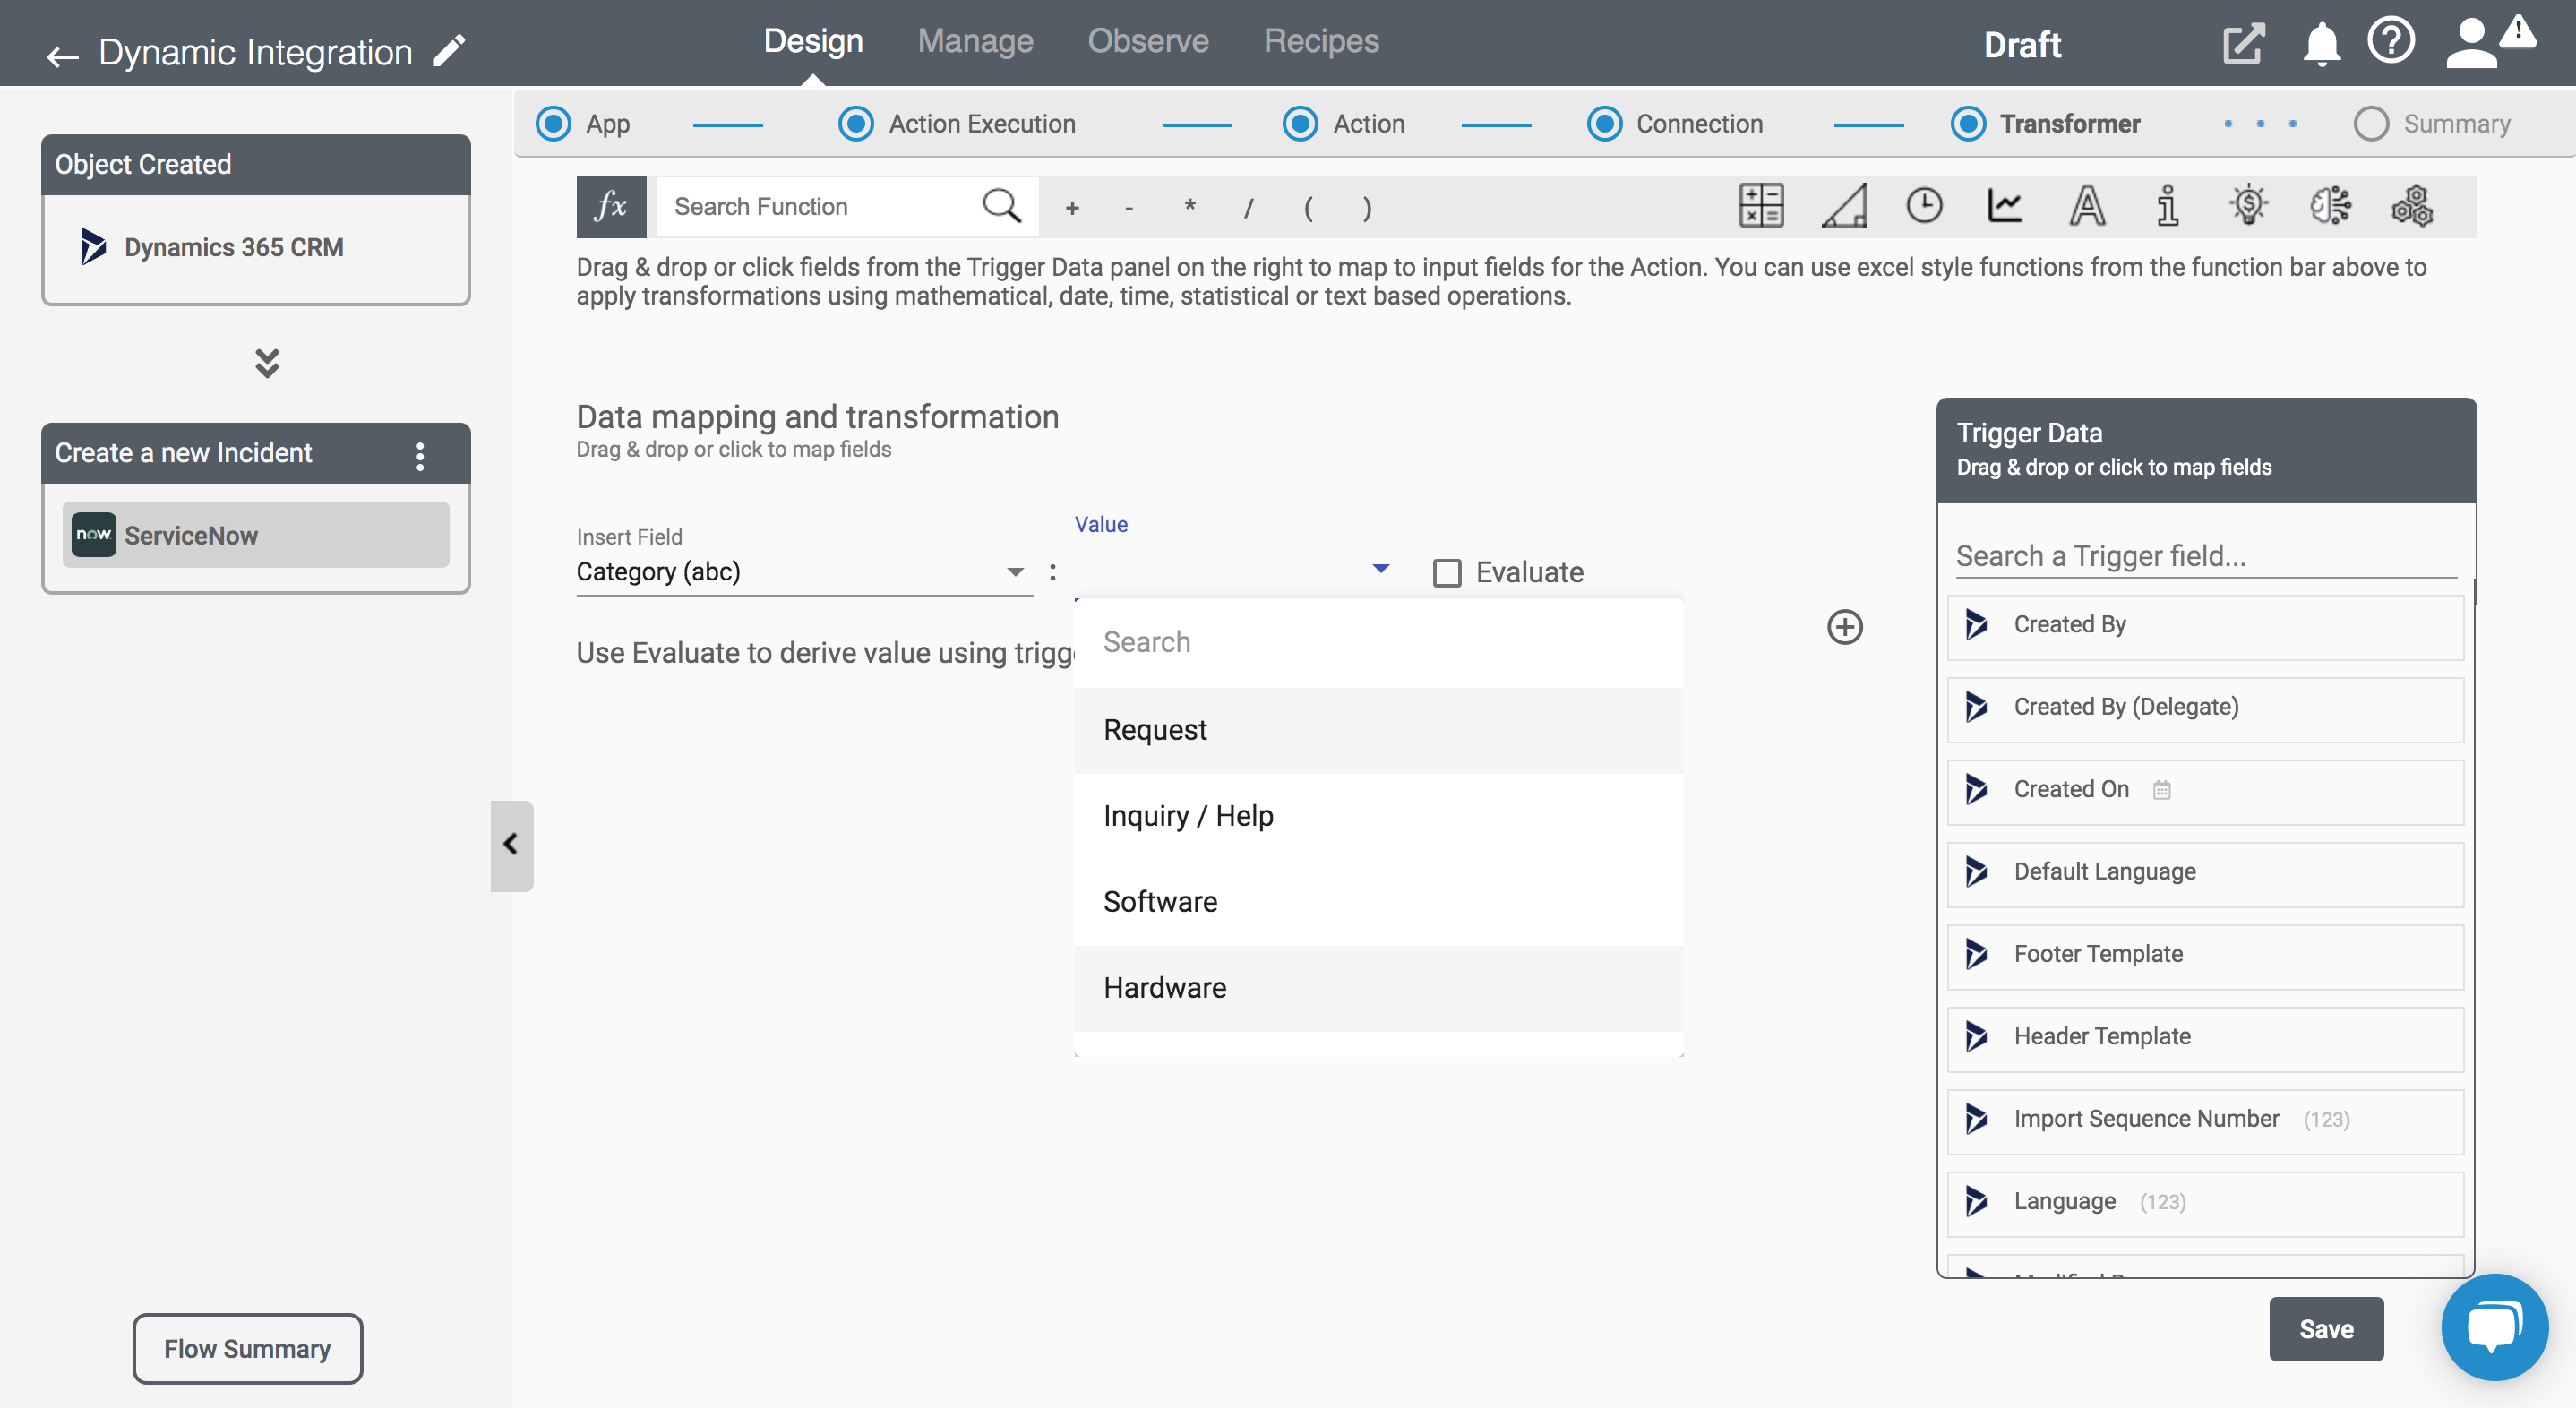Open AI brain functions icon
Image resolution: width=2576 pixels, height=1408 pixels.
pyautogui.click(x=2330, y=206)
